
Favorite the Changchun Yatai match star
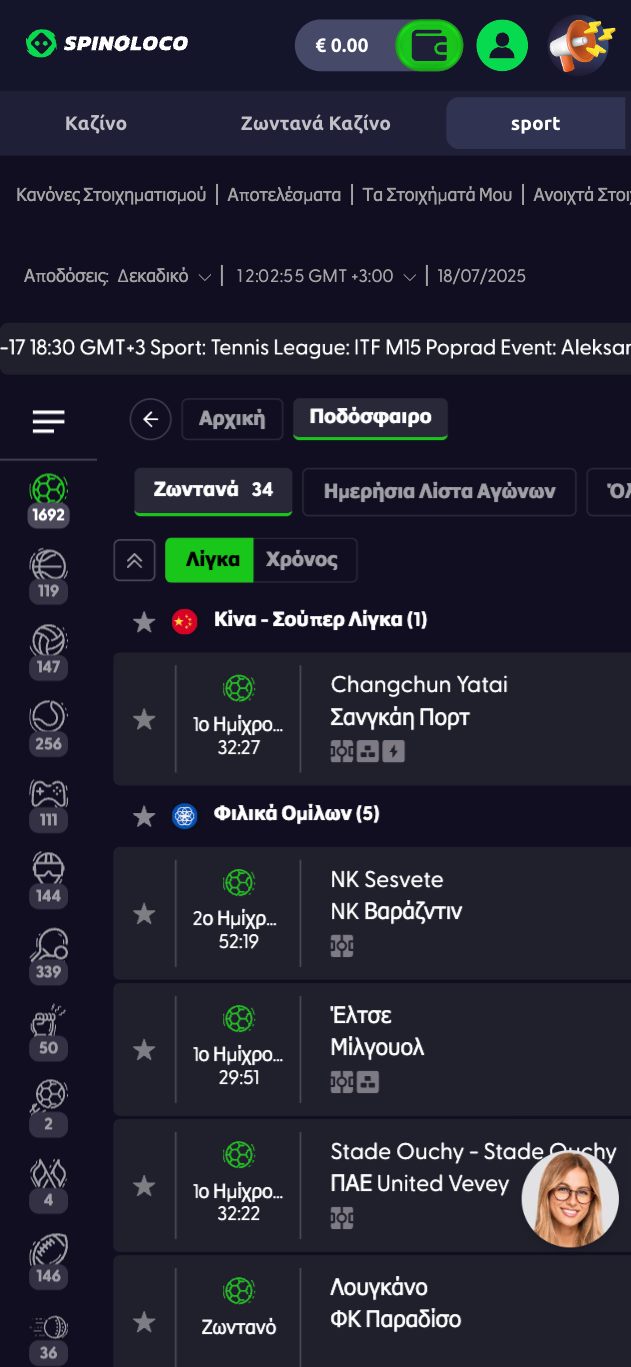(144, 719)
